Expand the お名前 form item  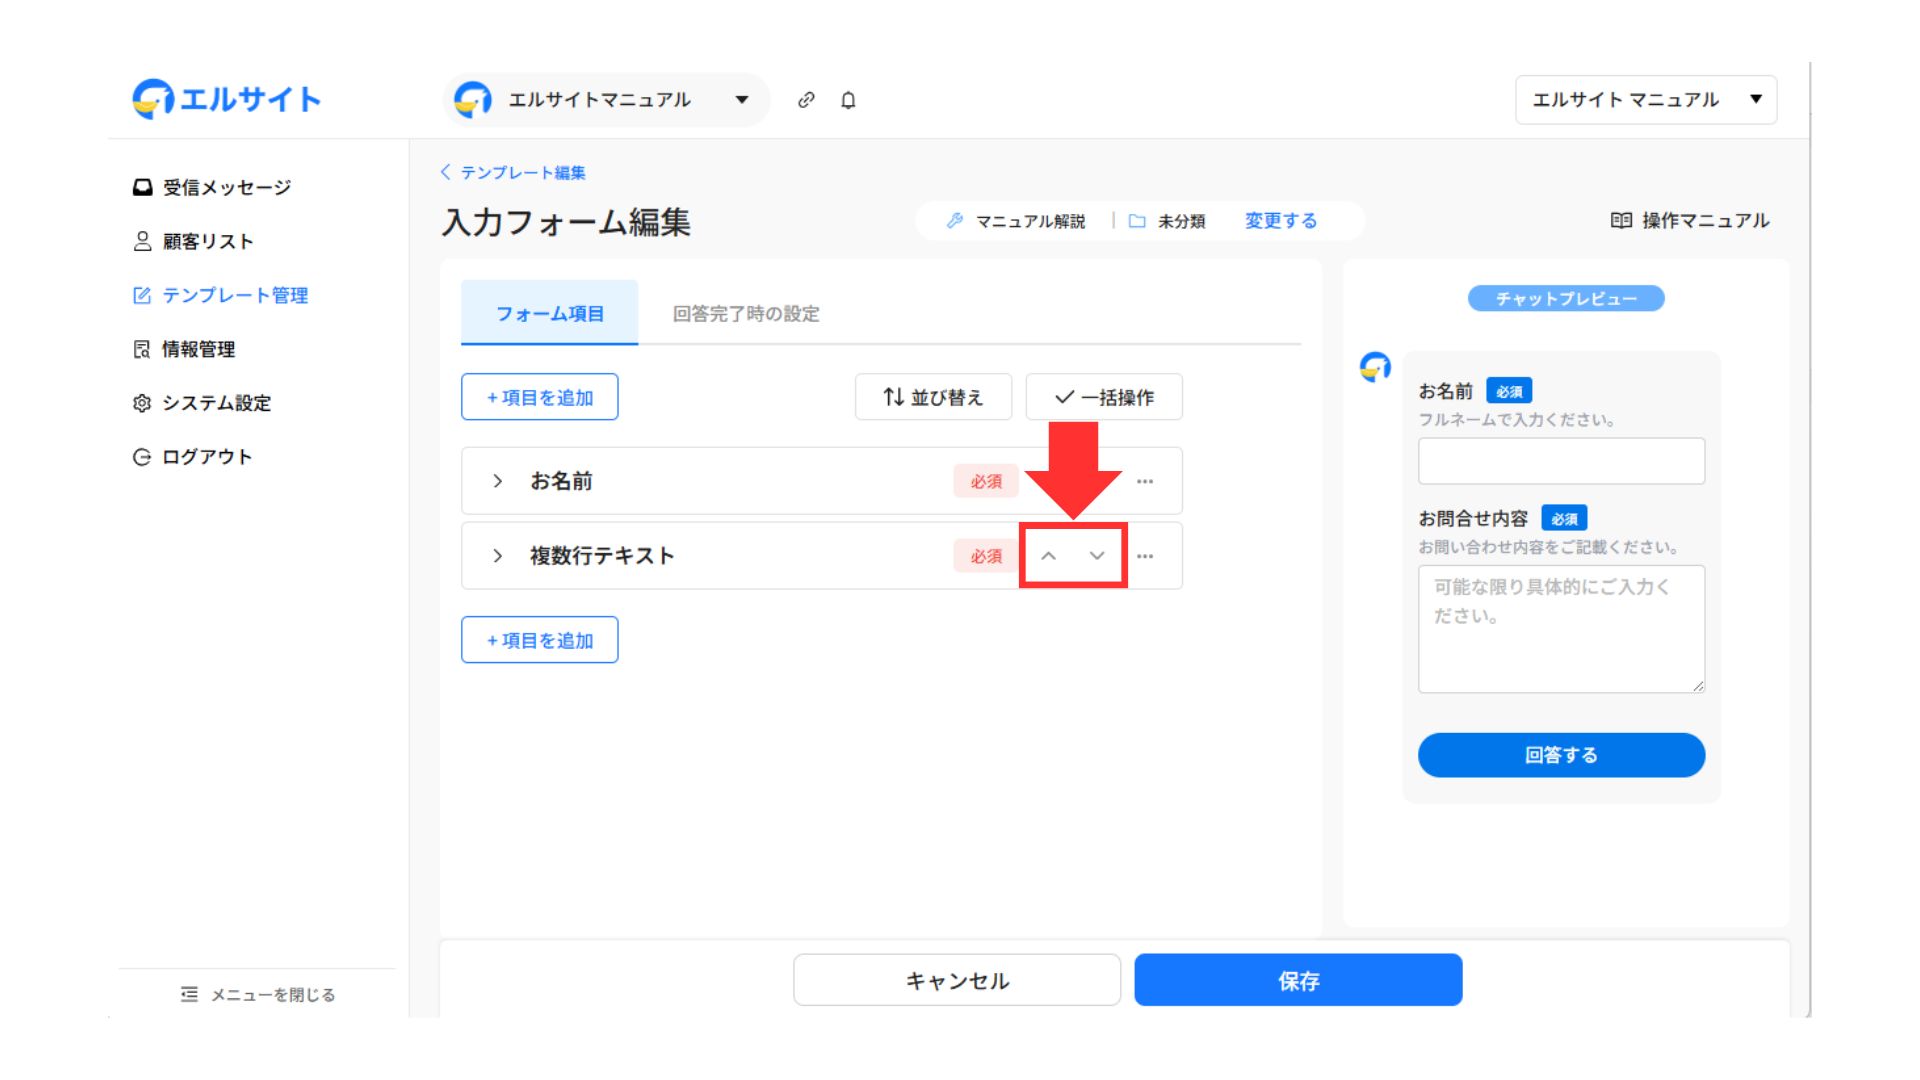tap(498, 481)
